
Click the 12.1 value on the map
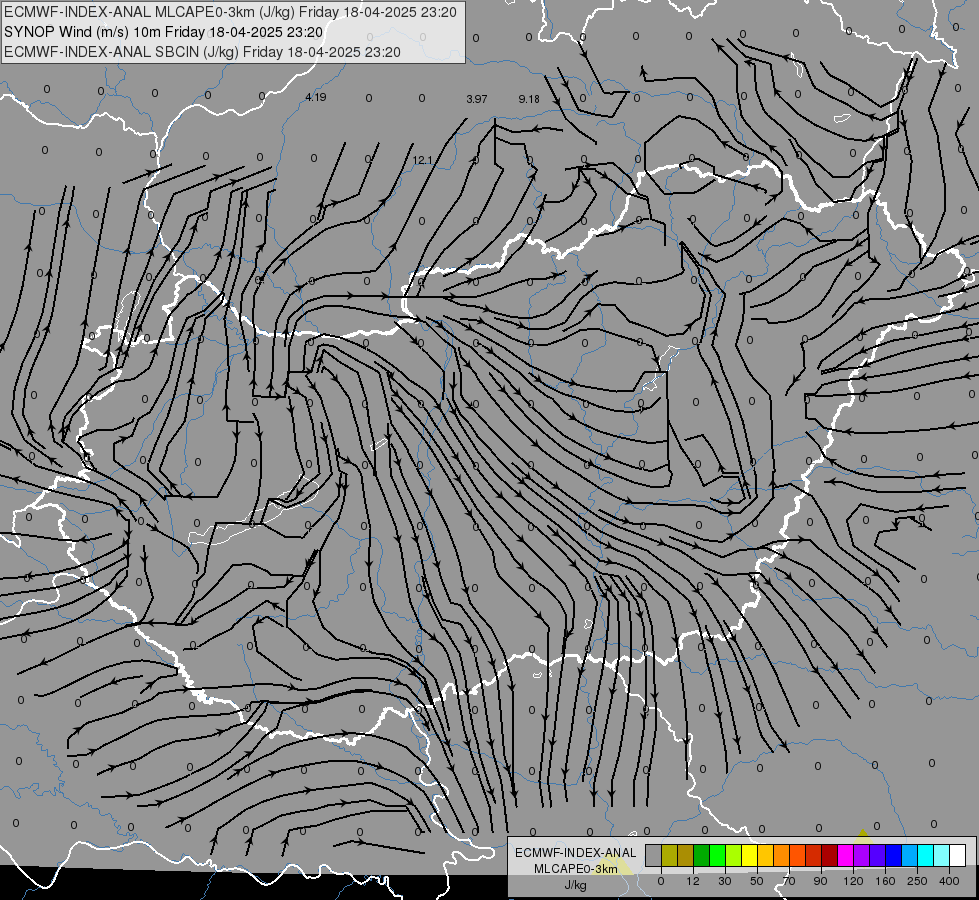click(422, 161)
